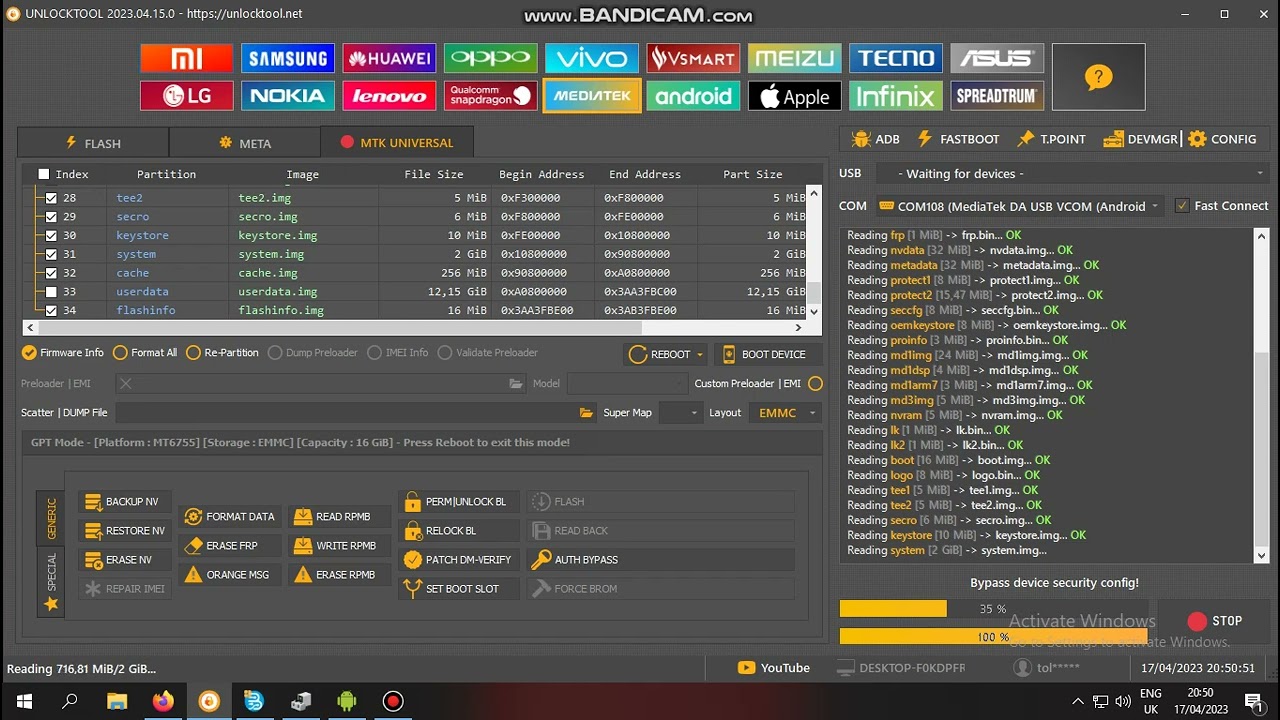Click the STOP button
The image size is (1280, 720).
coord(1214,621)
